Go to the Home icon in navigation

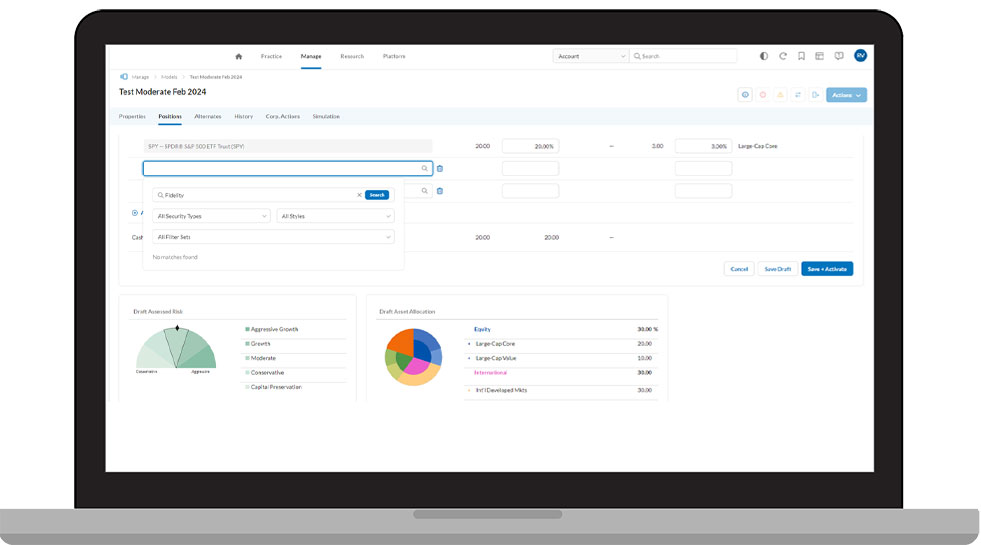238,56
